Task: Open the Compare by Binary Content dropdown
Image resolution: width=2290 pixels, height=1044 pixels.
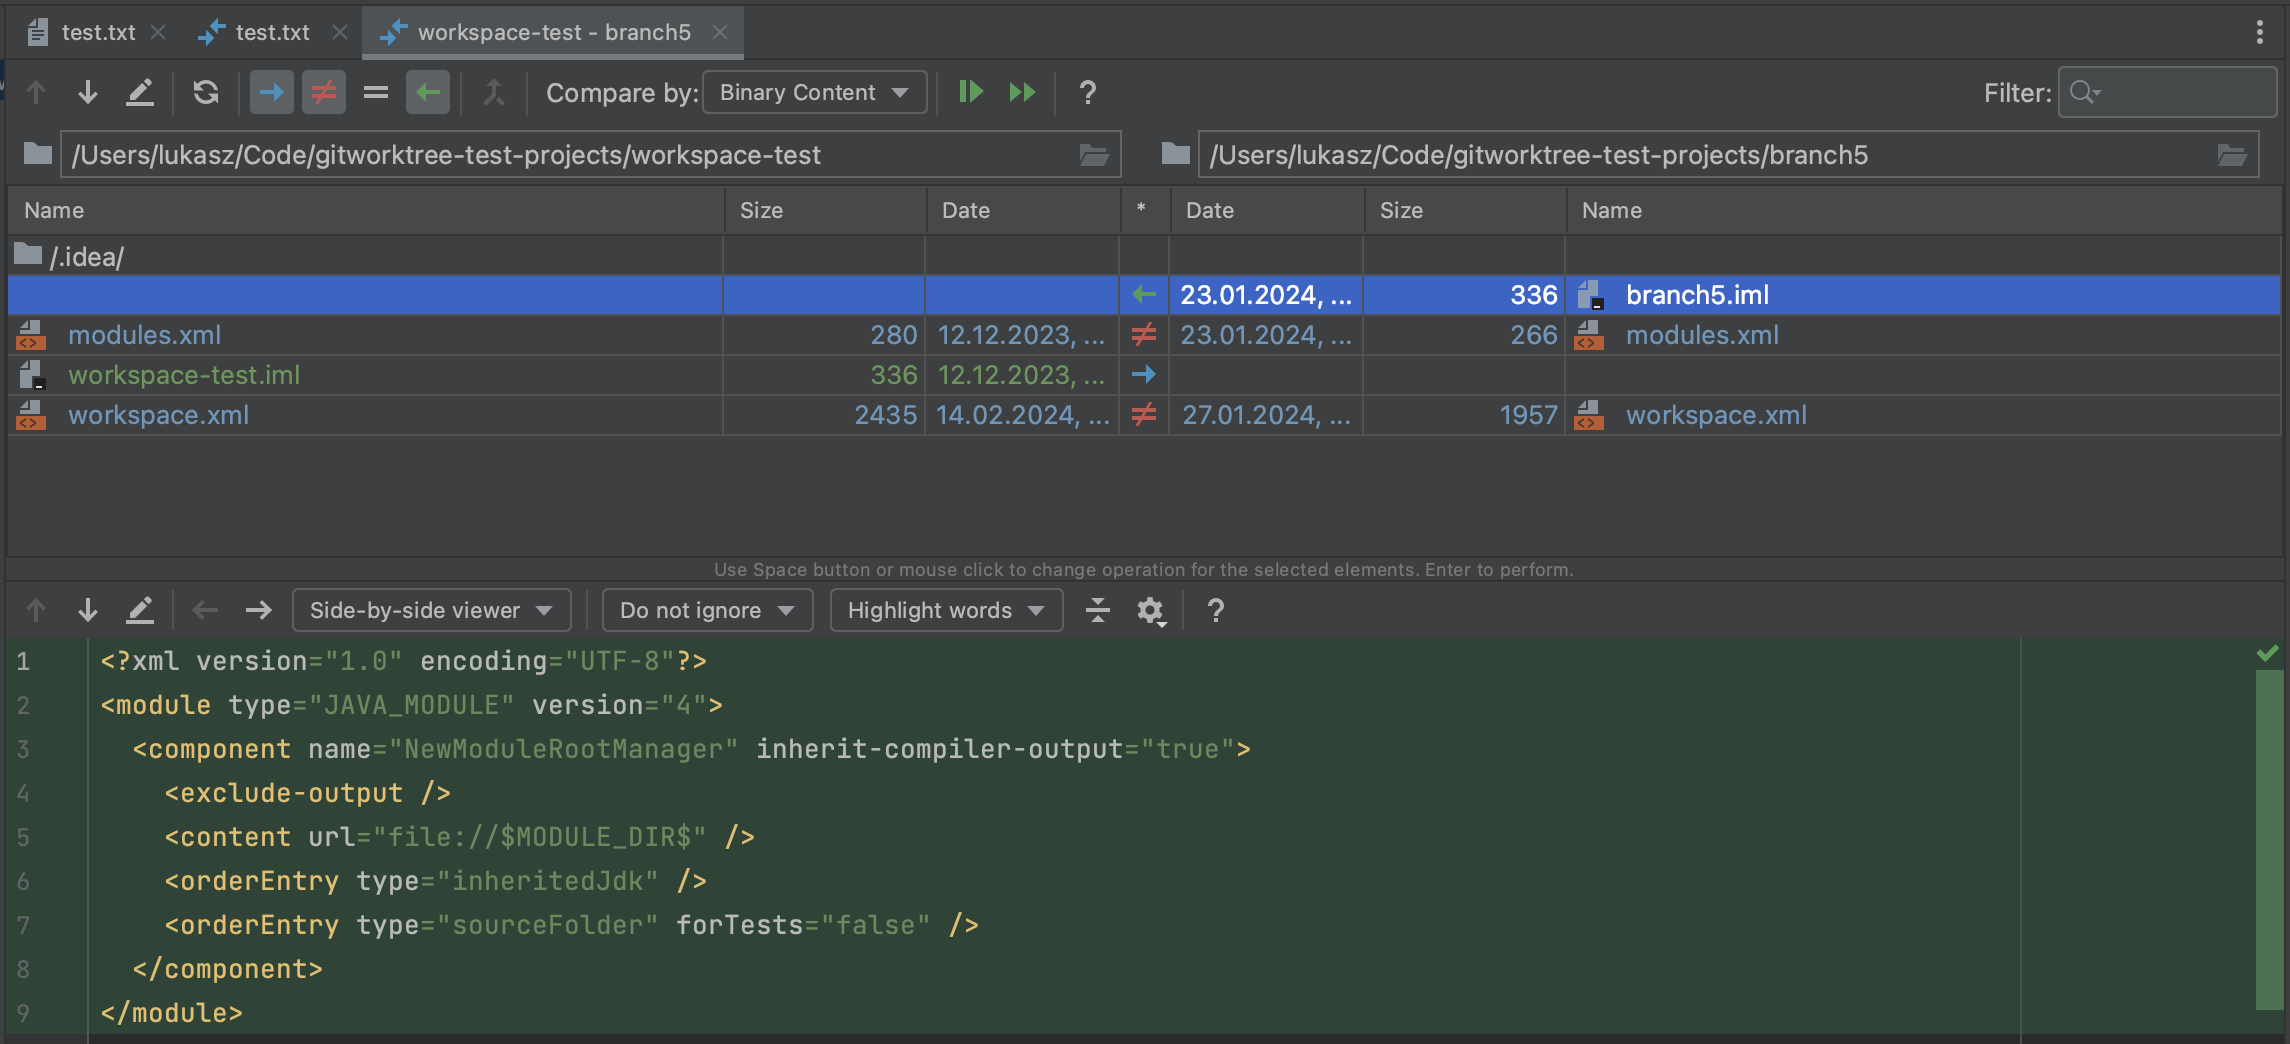Action: point(814,93)
